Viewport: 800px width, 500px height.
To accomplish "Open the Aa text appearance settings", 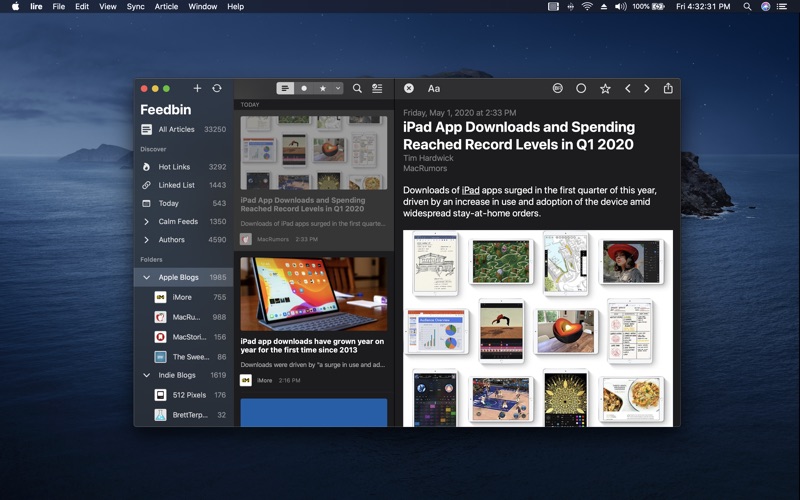I will (434, 88).
